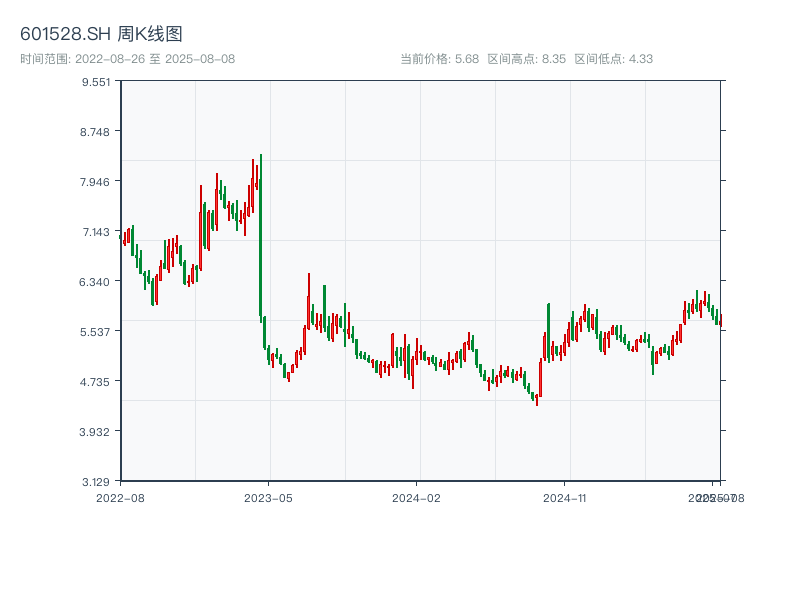Click the 区间高点 8.35 label
This screenshot has height=600, width=800.
point(527,59)
